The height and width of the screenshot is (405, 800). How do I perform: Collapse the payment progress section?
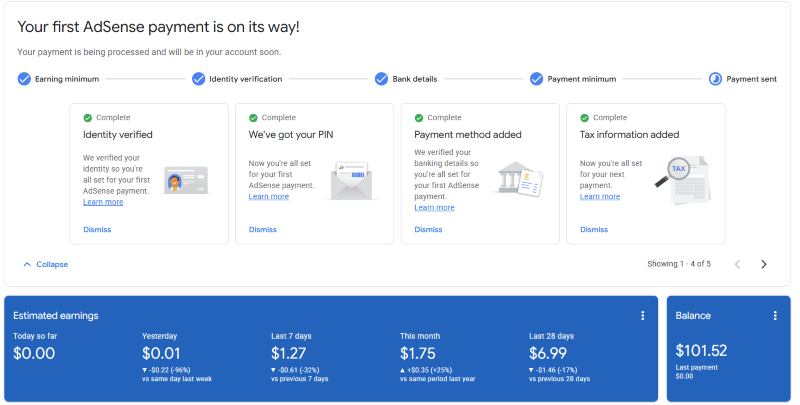tap(45, 264)
